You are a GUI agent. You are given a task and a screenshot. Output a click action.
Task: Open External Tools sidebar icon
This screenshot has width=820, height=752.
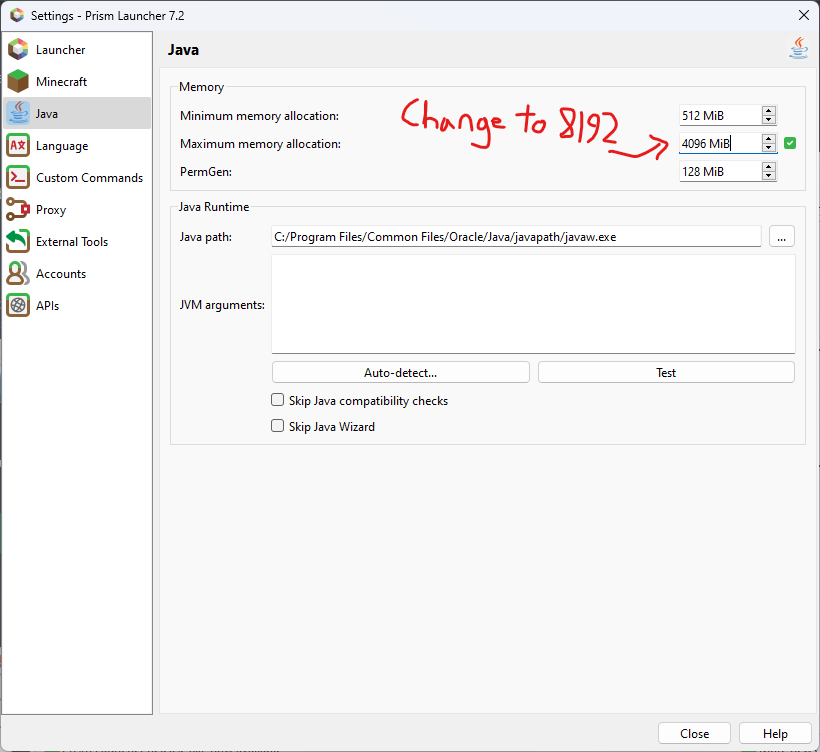[x=18, y=241]
